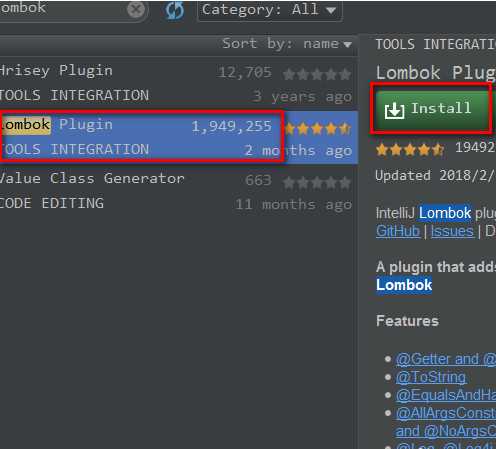Click the 1,949,255 download count

pyautogui.click(x=232, y=126)
